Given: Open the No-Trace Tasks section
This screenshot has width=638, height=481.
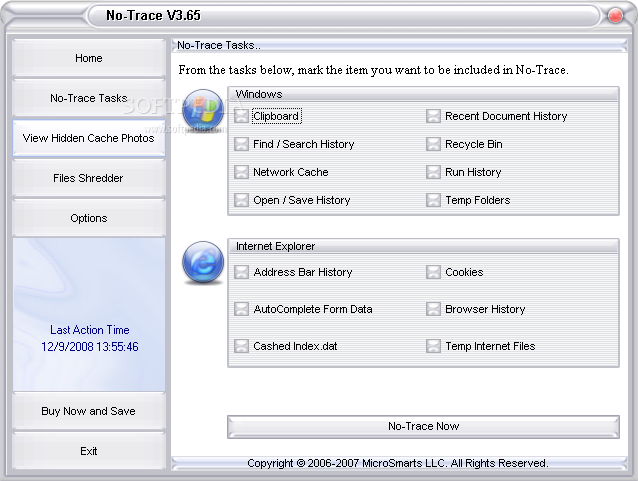Looking at the screenshot, I should click(x=89, y=98).
